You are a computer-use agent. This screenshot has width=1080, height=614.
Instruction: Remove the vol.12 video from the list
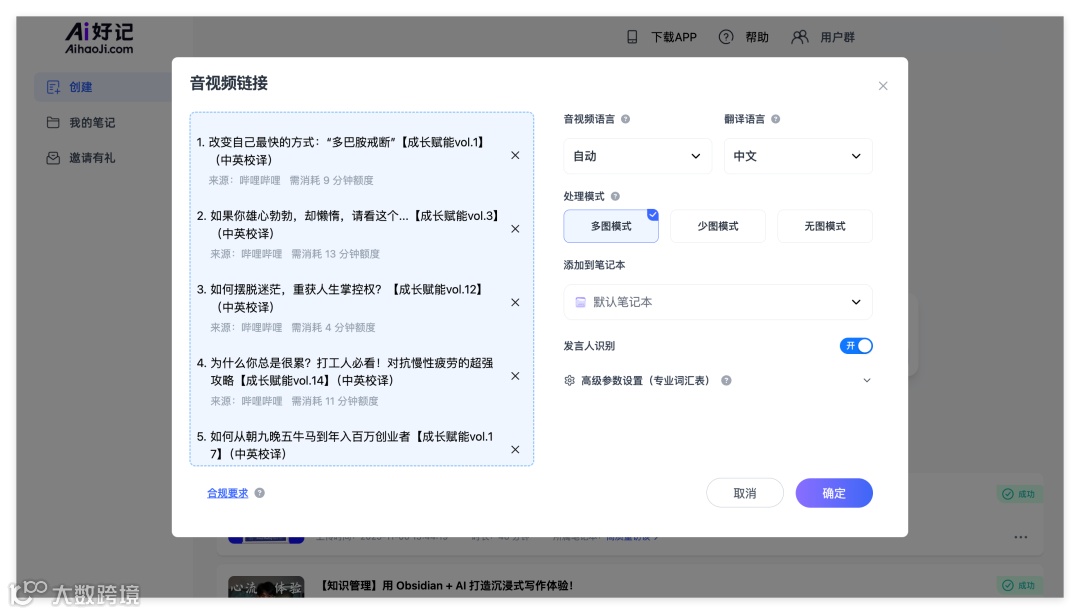515,303
